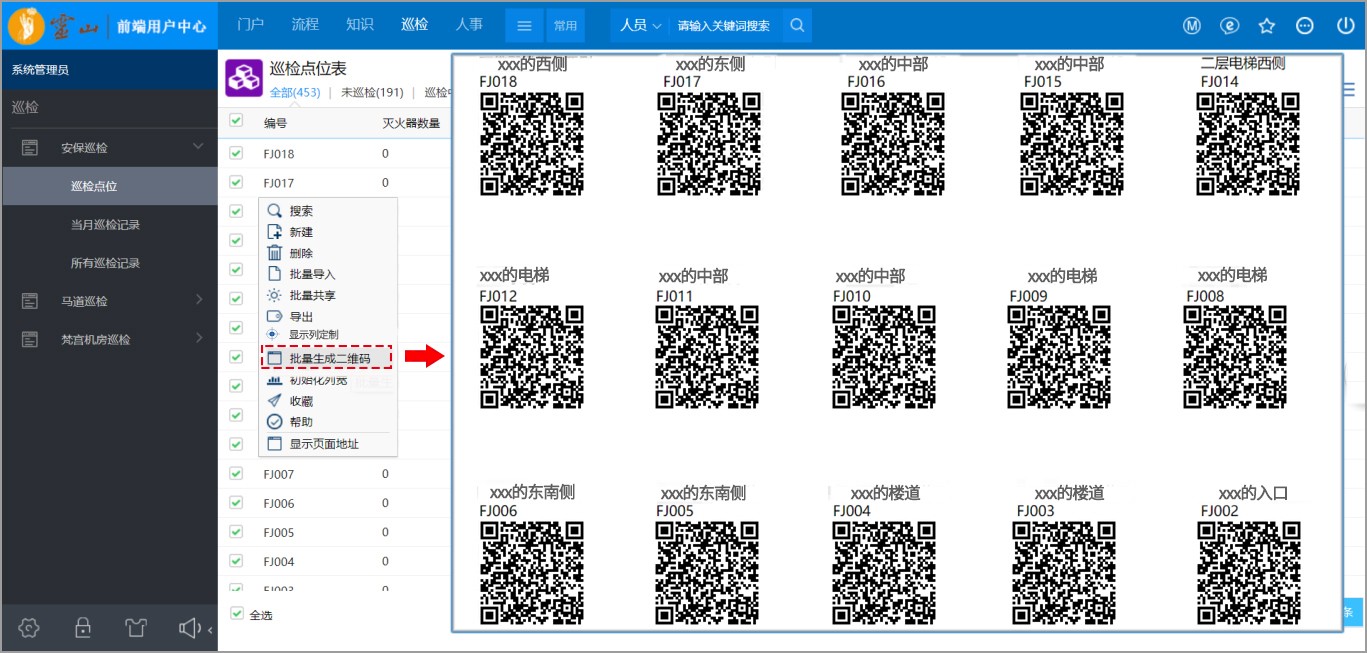Expand the 梵宫机房巡检 section chevron
Image resolution: width=1367 pixels, height=653 pixels.
click(x=199, y=338)
